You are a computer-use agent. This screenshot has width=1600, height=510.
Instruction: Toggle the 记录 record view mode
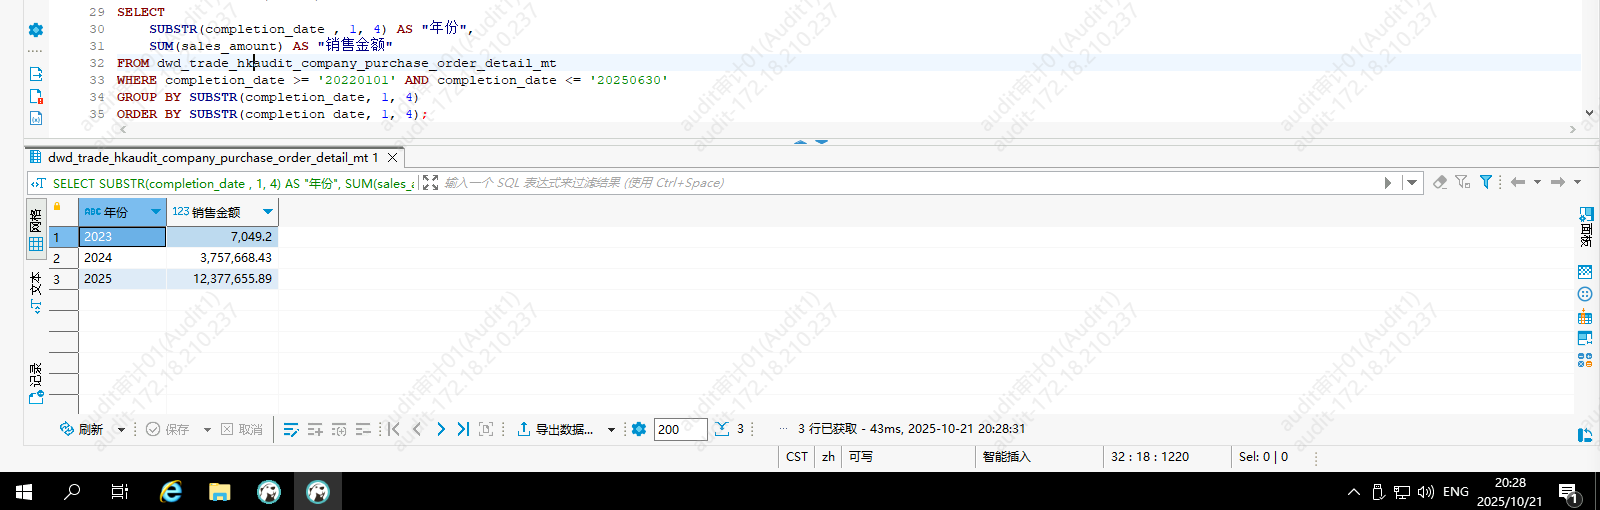coord(36,383)
